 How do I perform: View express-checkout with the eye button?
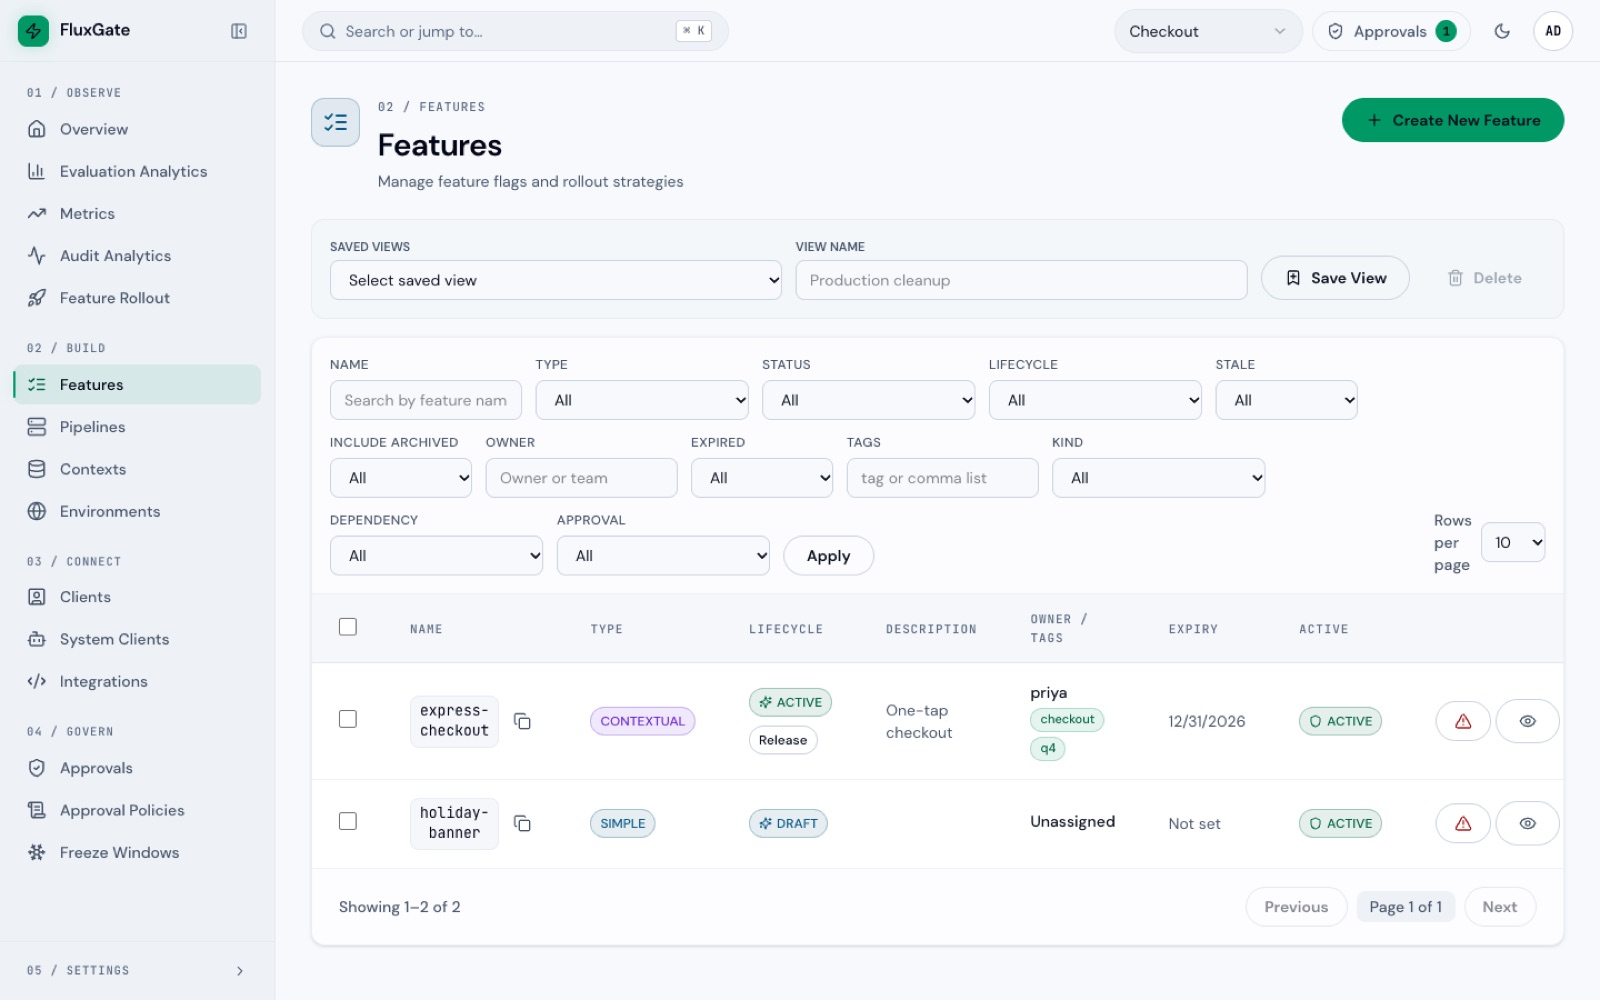(x=1527, y=721)
